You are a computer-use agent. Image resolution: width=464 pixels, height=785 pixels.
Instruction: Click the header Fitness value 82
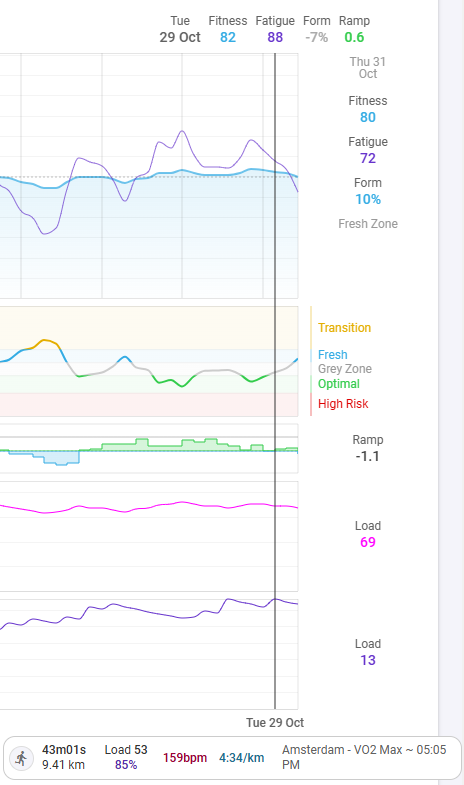228,37
